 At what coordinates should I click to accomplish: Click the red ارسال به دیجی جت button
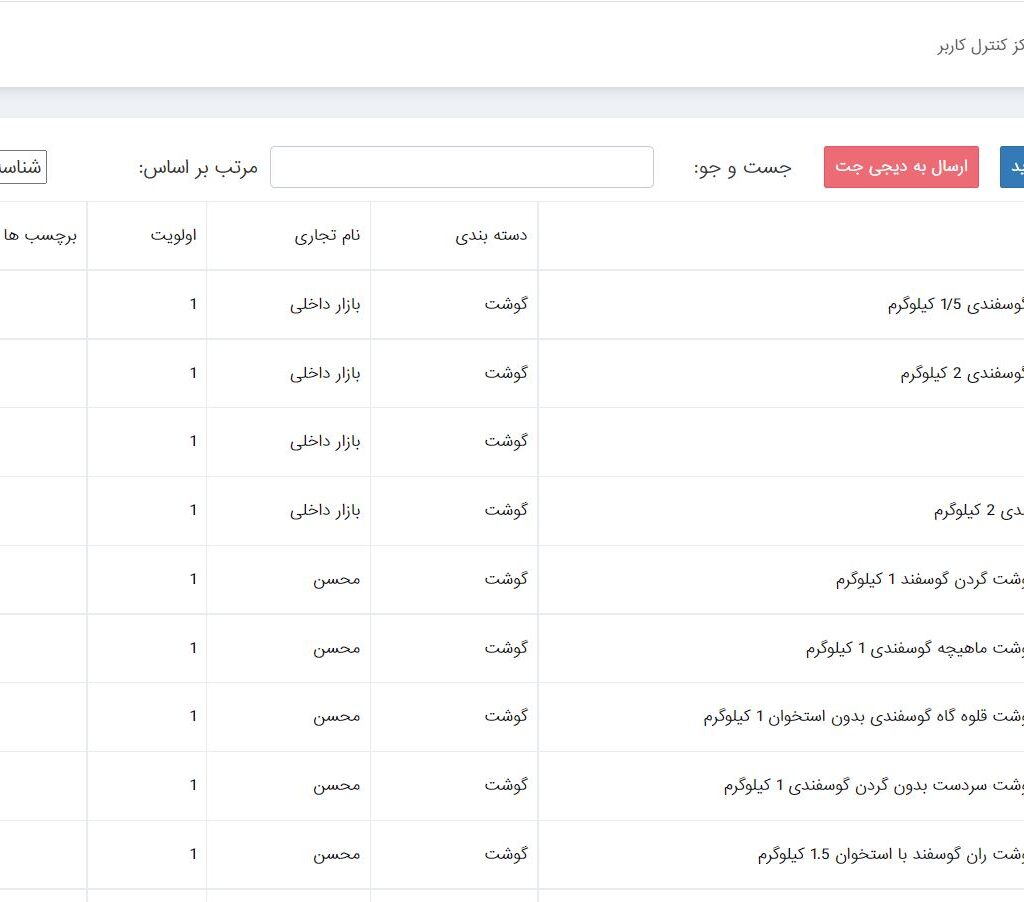click(x=901, y=167)
